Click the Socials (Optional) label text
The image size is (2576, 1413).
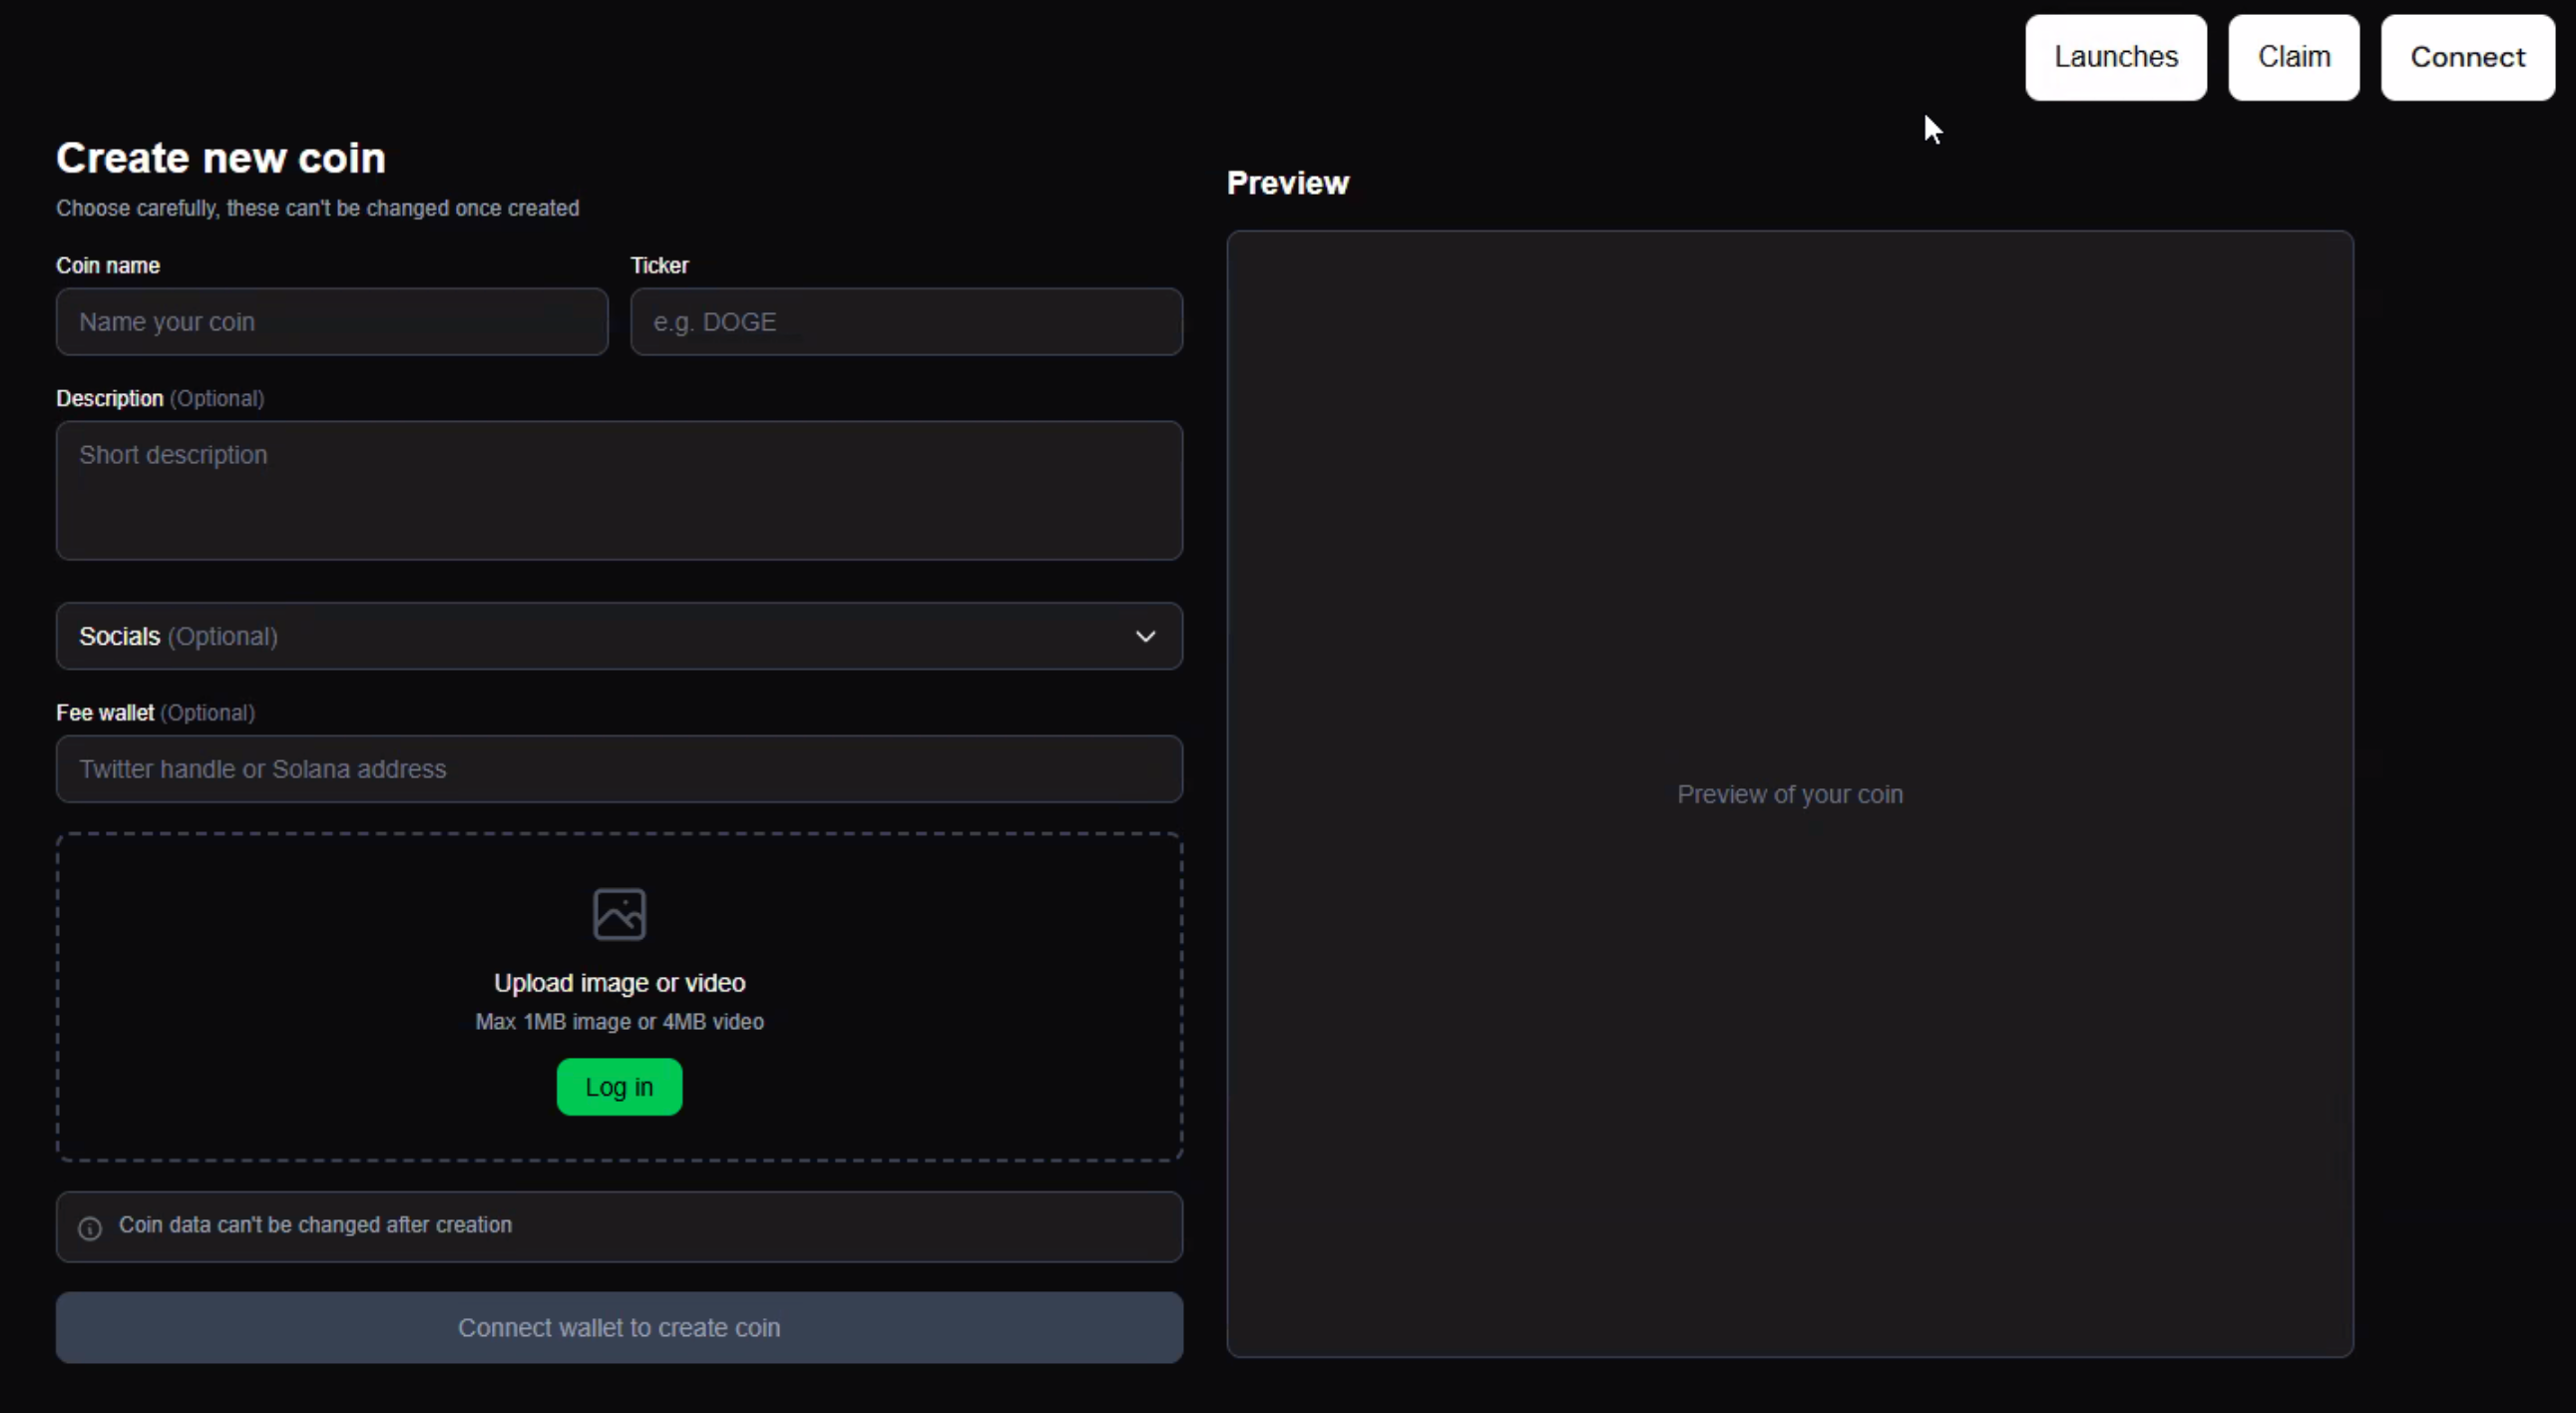click(178, 636)
